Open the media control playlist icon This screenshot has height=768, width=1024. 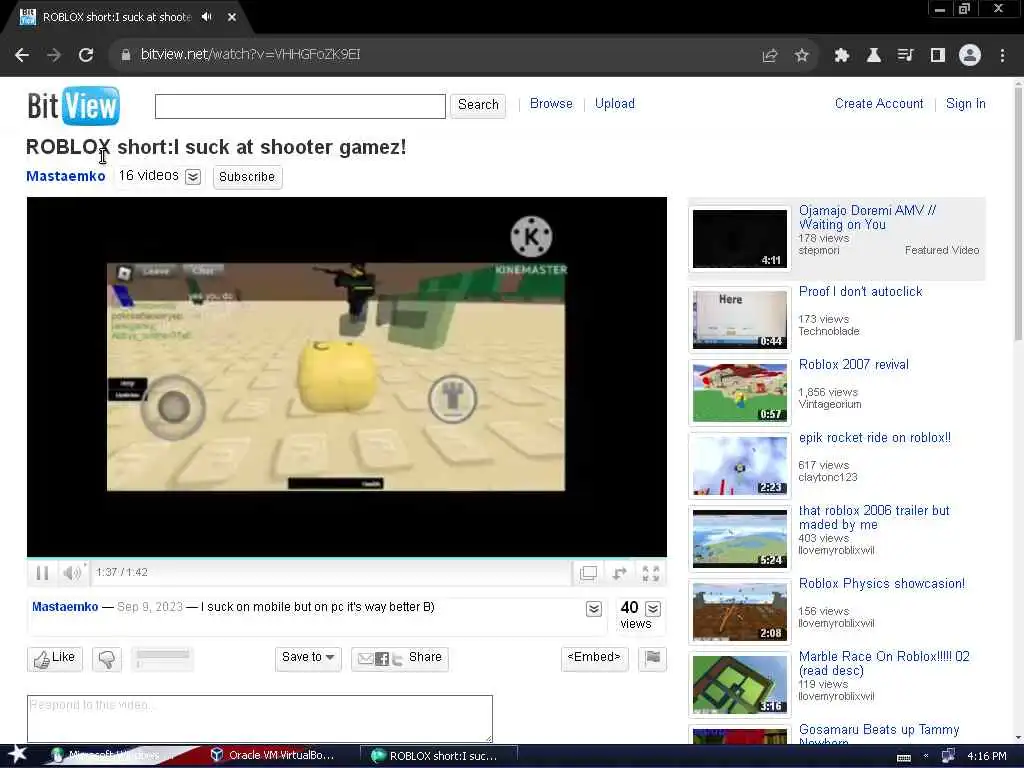coord(905,56)
